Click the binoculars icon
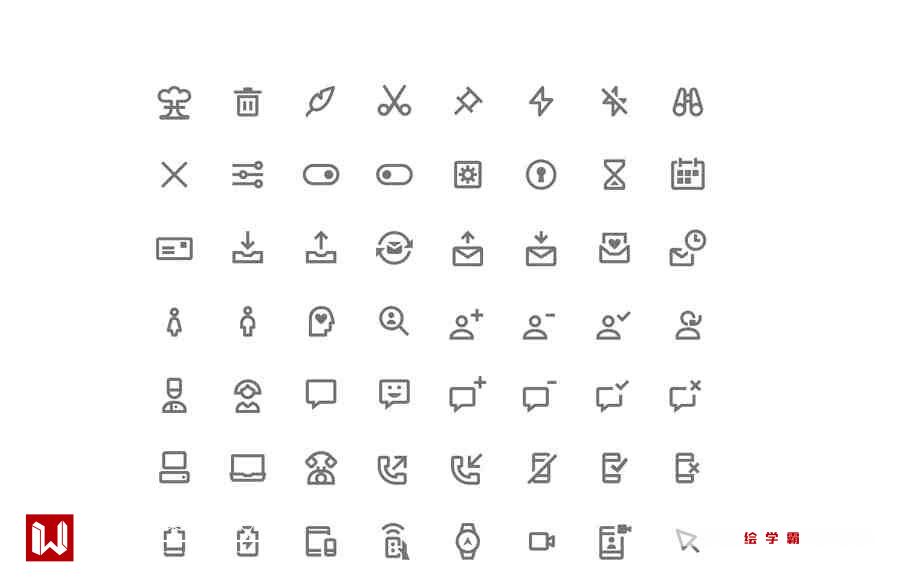 coord(688,102)
